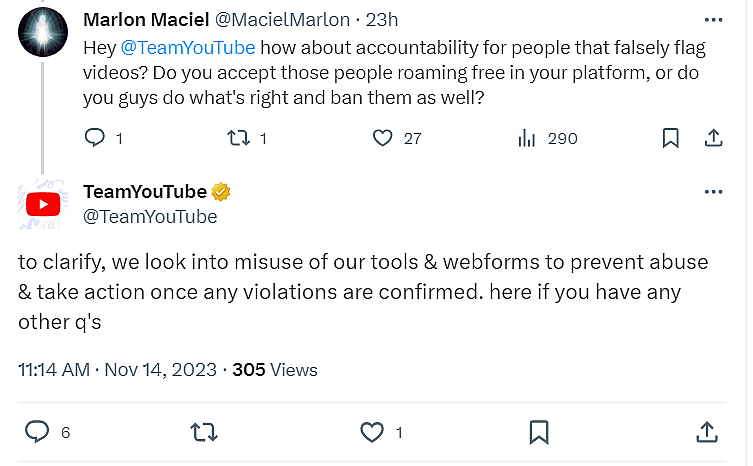This screenshot has width=753, height=466.
Task: Open more options for TeamYouTube's tweet
Action: [x=713, y=192]
